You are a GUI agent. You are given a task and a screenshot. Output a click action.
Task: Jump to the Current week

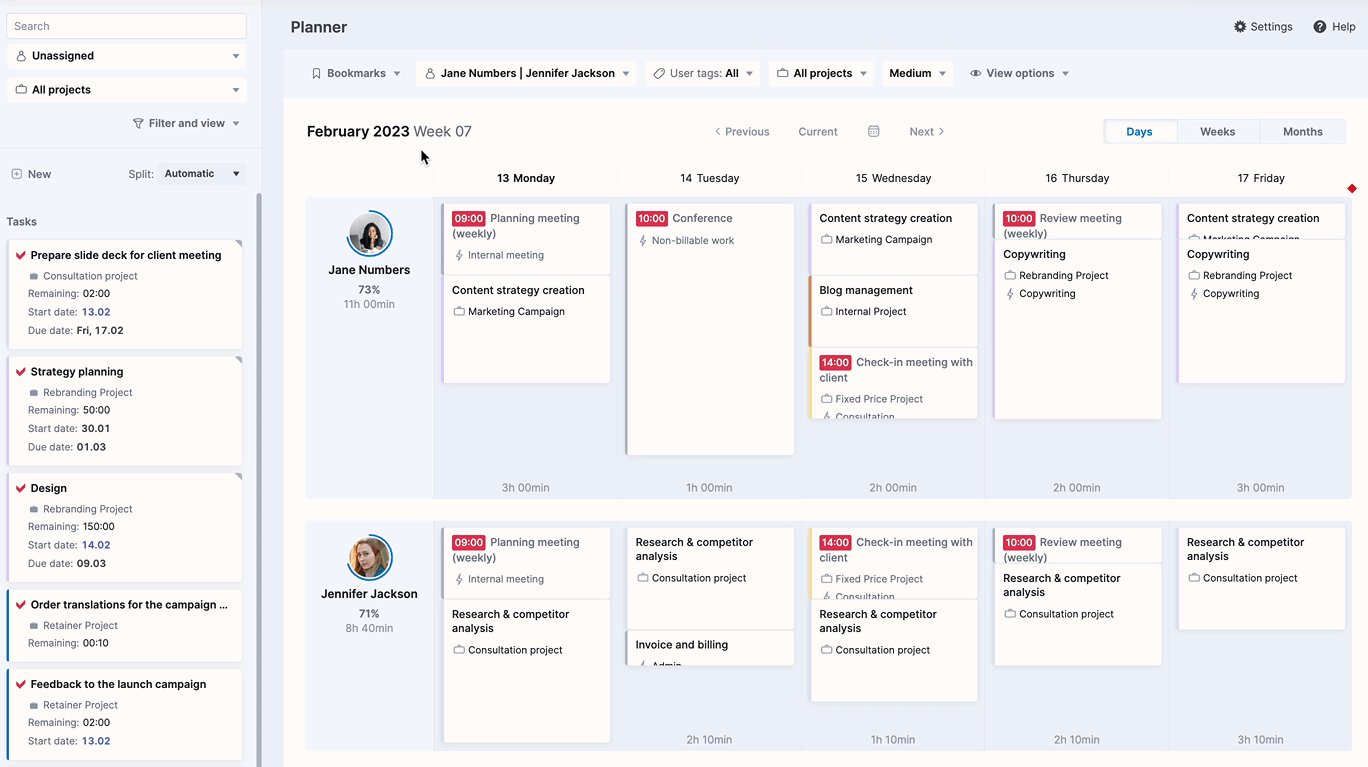[818, 131]
